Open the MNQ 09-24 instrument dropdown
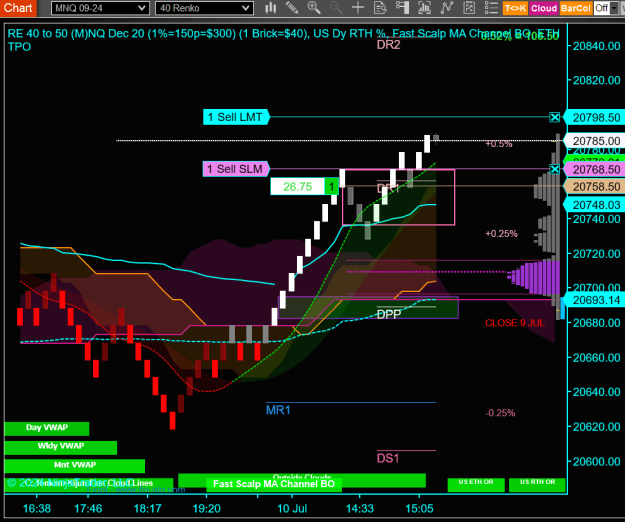This screenshot has height=522, width=625. coord(100,8)
